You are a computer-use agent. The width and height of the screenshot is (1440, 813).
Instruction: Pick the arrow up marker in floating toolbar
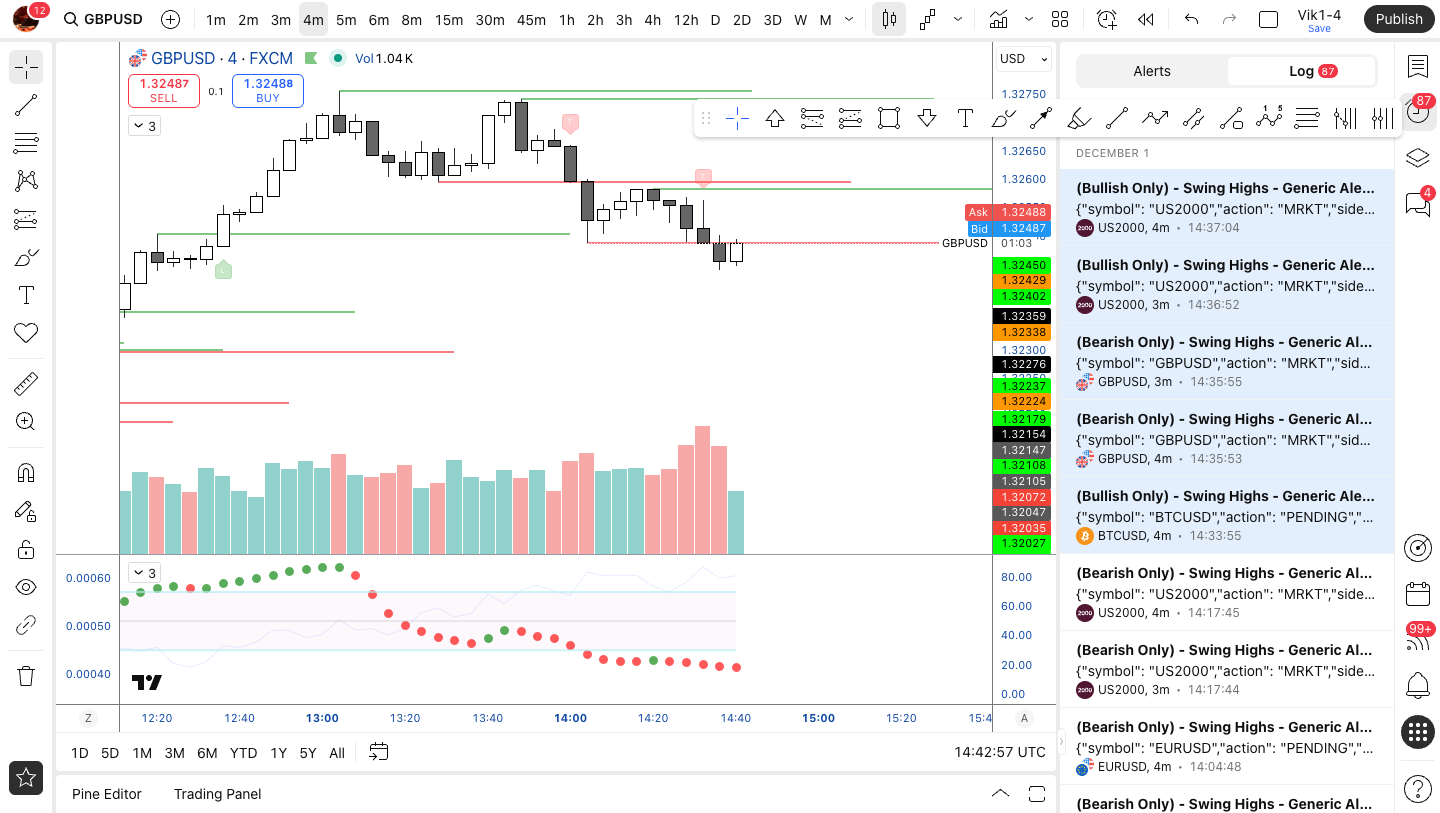775,119
